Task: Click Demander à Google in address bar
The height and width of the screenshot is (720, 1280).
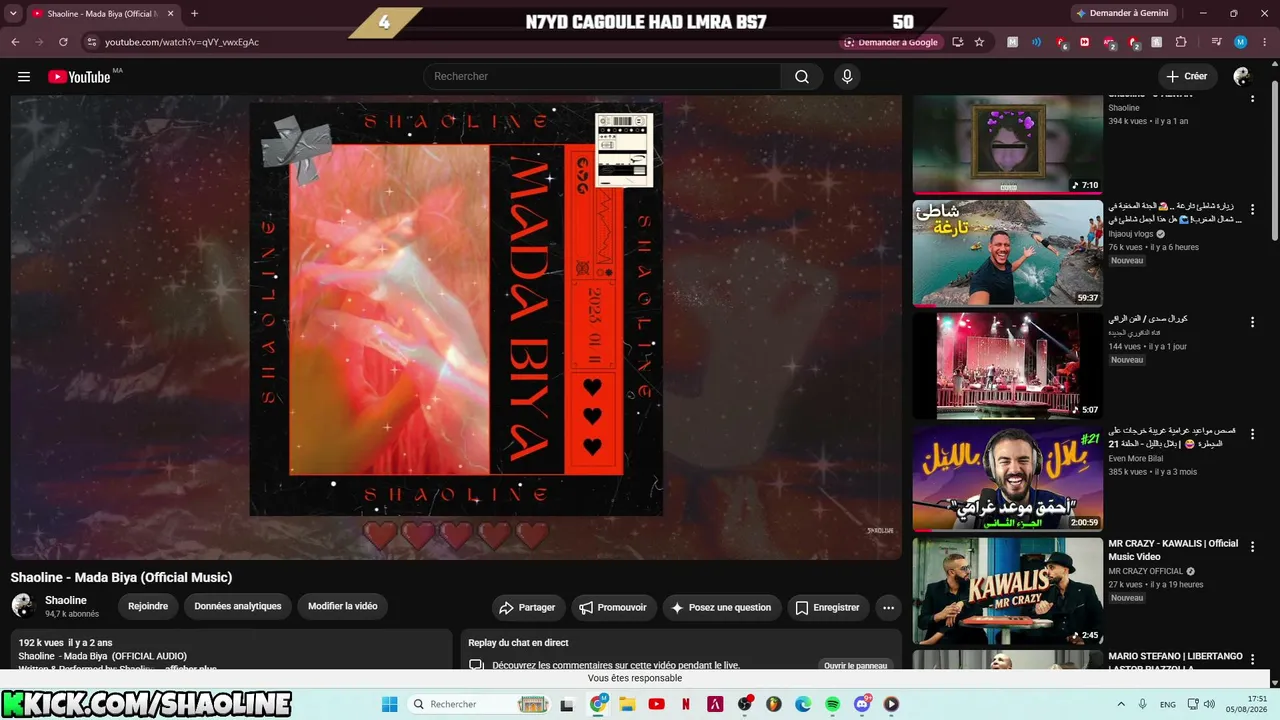Action: click(x=891, y=42)
